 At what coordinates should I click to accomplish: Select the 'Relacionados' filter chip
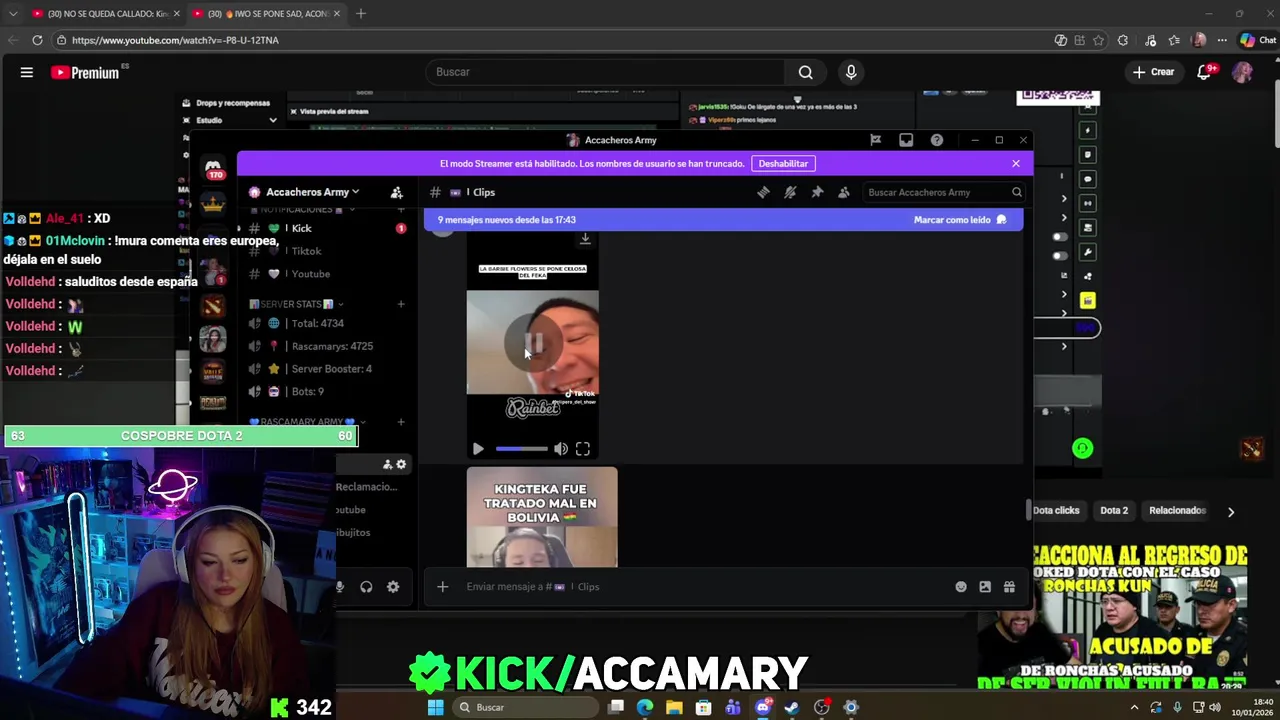click(x=1177, y=511)
